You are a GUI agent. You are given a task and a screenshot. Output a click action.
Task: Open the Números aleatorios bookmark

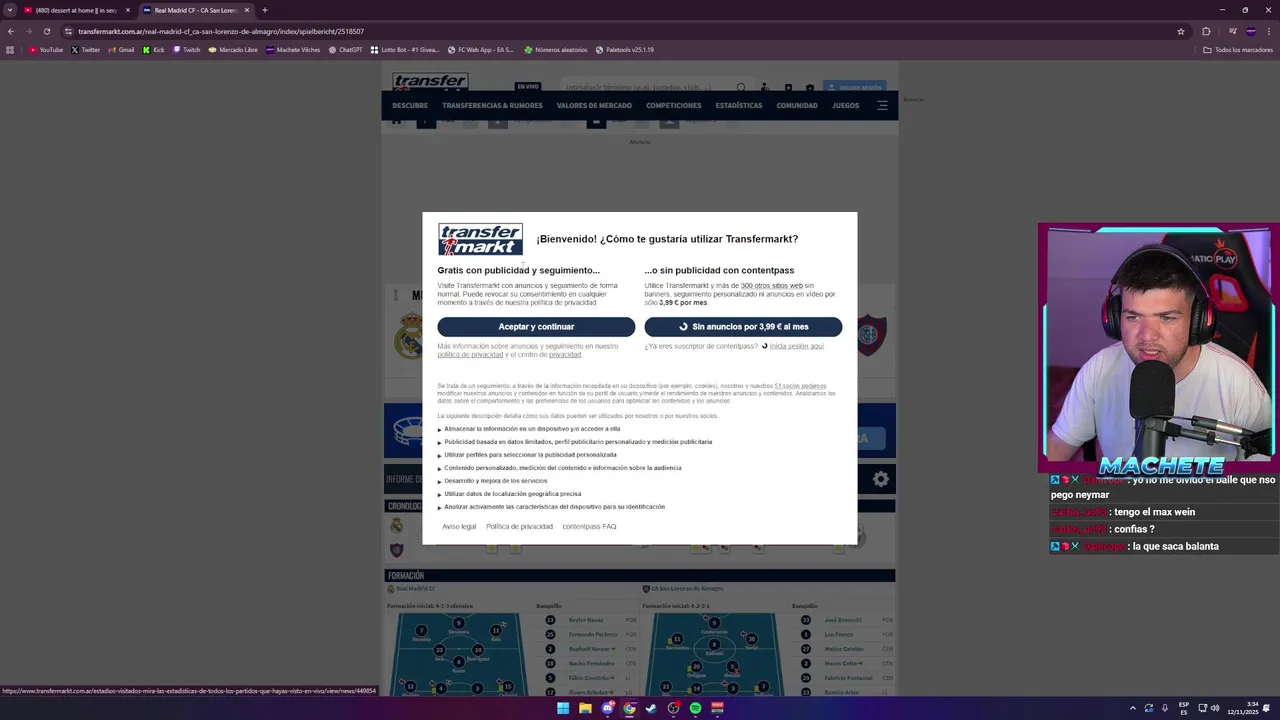[555, 49]
